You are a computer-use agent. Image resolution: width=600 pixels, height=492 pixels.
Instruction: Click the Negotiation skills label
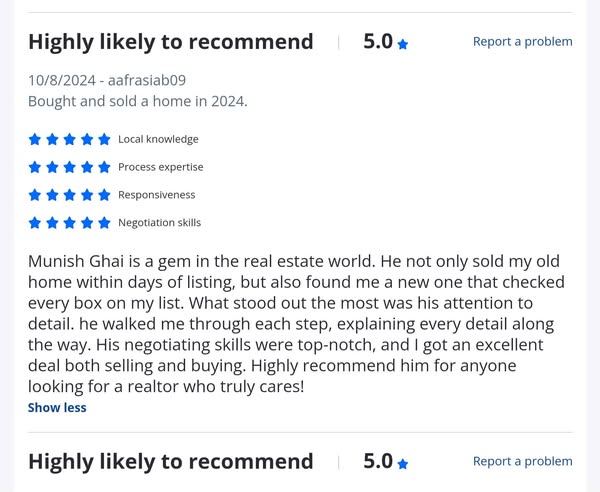click(x=159, y=223)
